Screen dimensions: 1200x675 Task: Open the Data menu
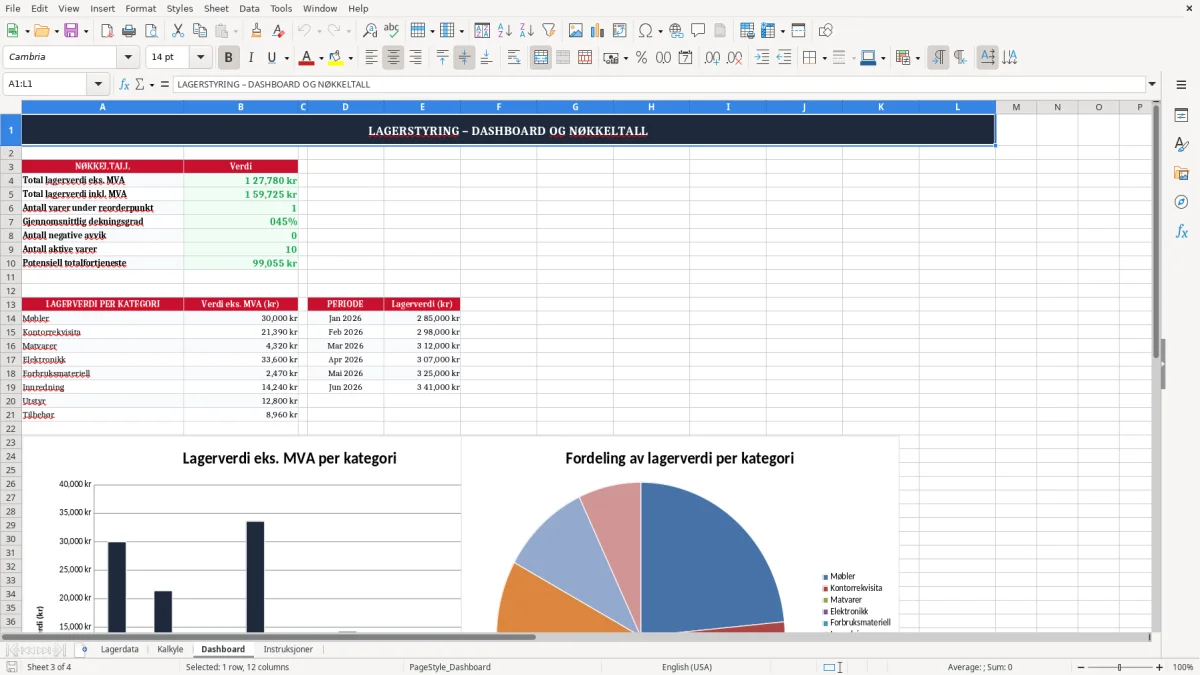coord(249,8)
